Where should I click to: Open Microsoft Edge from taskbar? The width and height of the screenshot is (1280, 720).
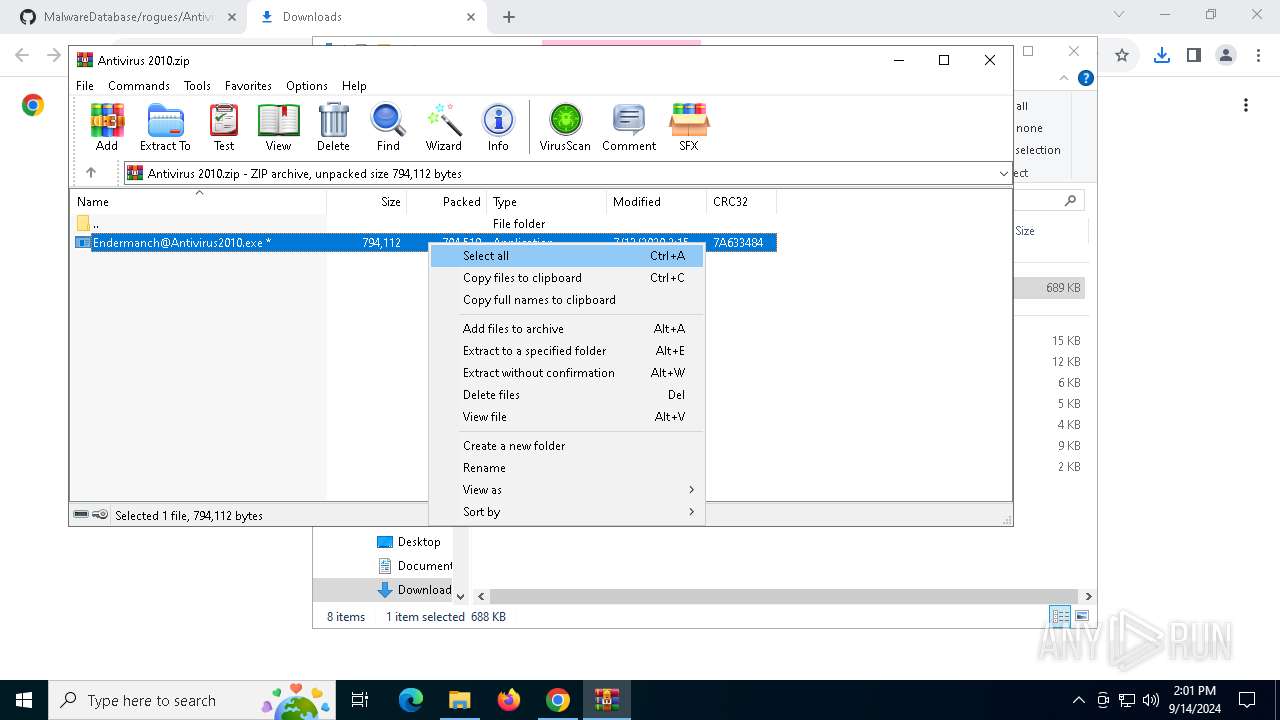[411, 700]
